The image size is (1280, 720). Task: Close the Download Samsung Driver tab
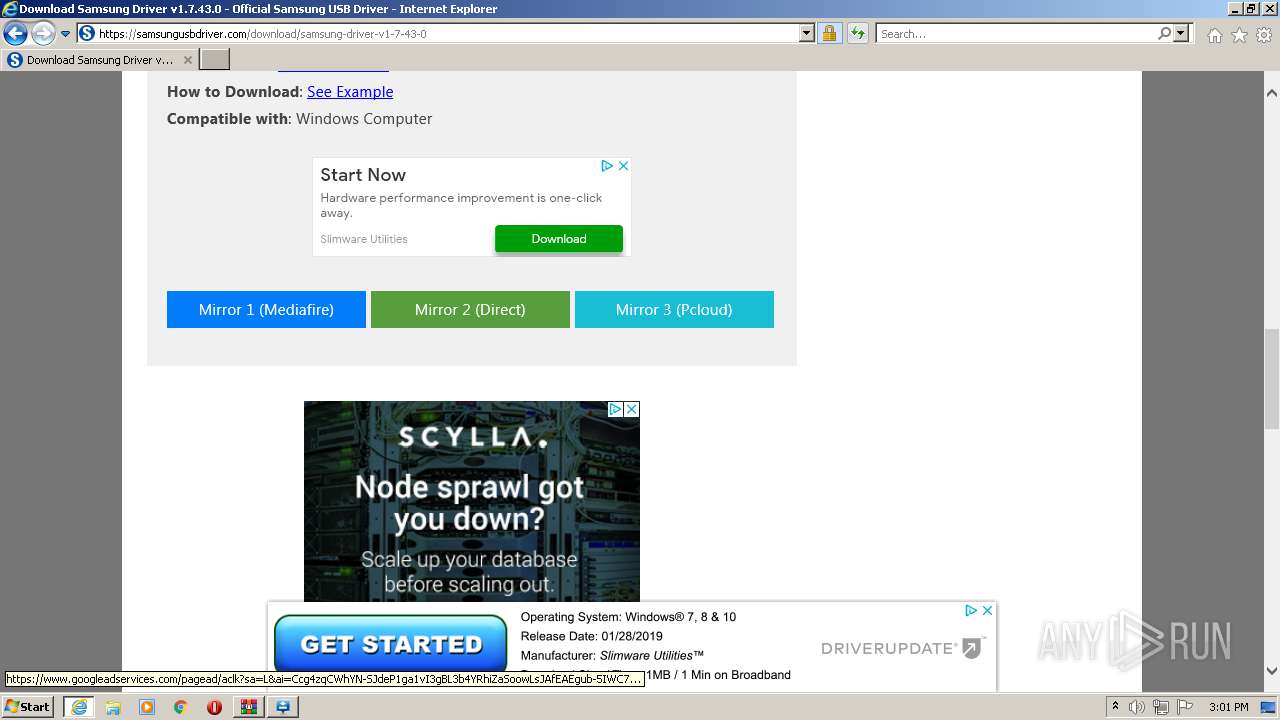(x=187, y=60)
